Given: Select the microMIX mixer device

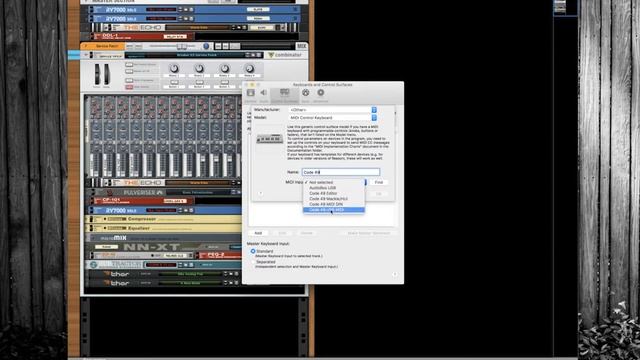Looking at the screenshot, I should pos(163,238).
